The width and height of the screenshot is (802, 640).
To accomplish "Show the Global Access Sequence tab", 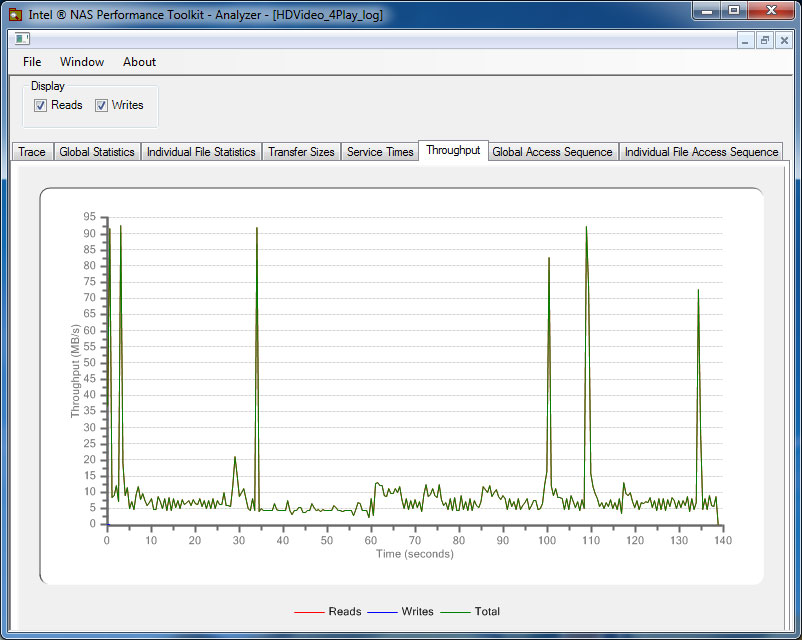I will click(x=552, y=152).
